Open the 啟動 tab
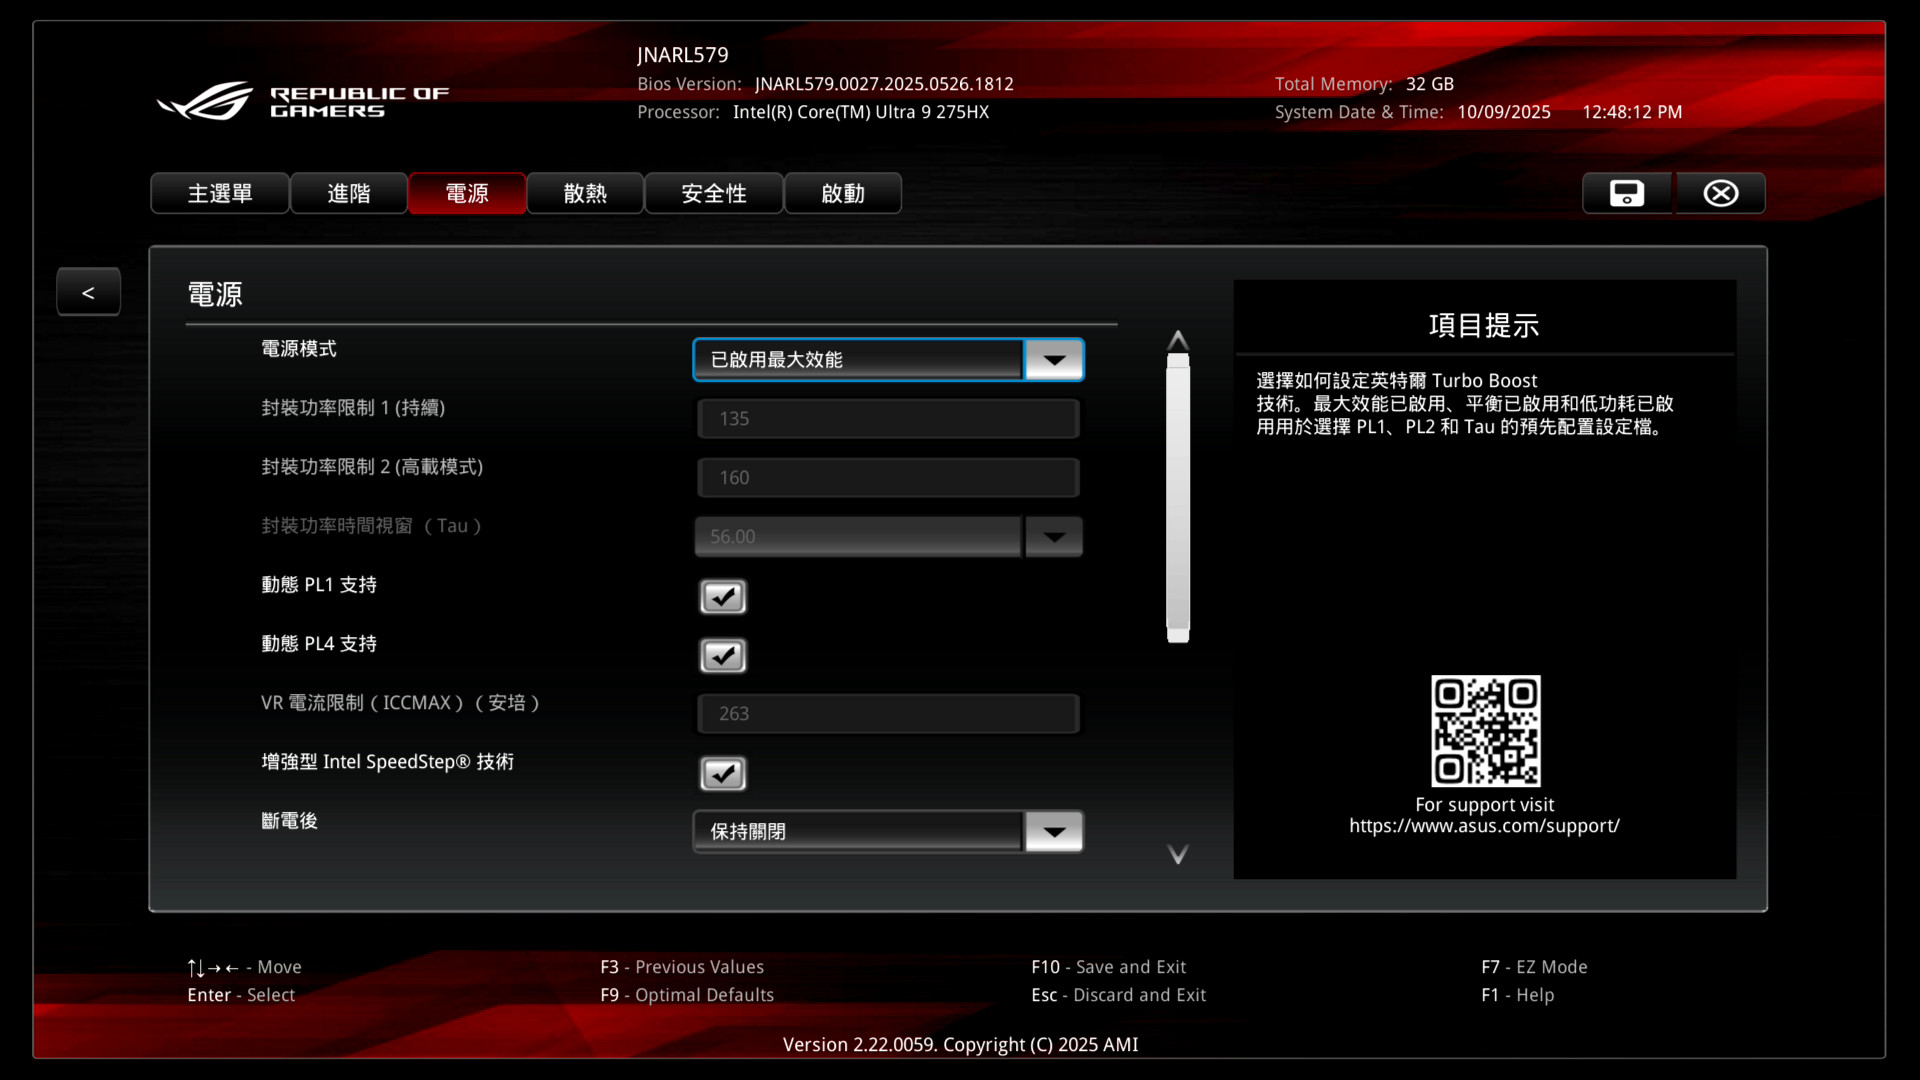The width and height of the screenshot is (1920, 1080). [842, 193]
